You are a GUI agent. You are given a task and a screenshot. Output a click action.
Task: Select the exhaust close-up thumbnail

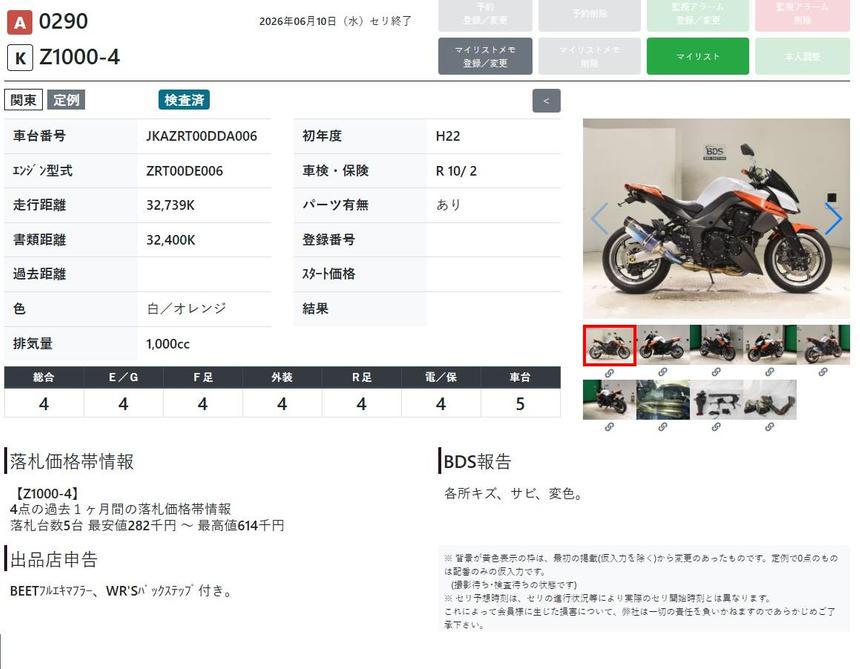tap(663, 400)
